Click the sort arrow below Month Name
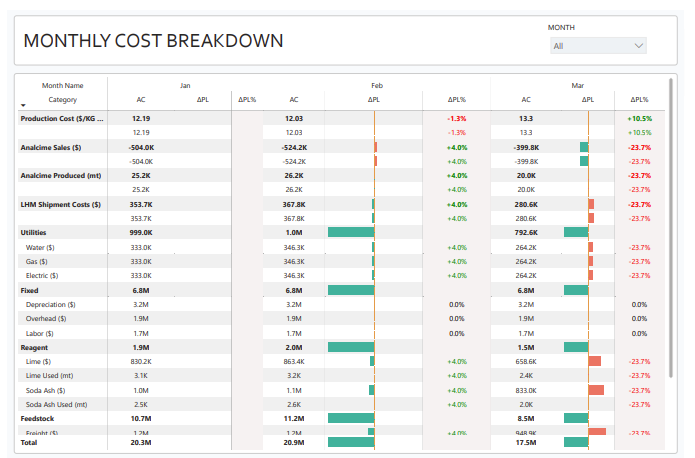Viewport: 695px width, 458px height. coord(23,105)
